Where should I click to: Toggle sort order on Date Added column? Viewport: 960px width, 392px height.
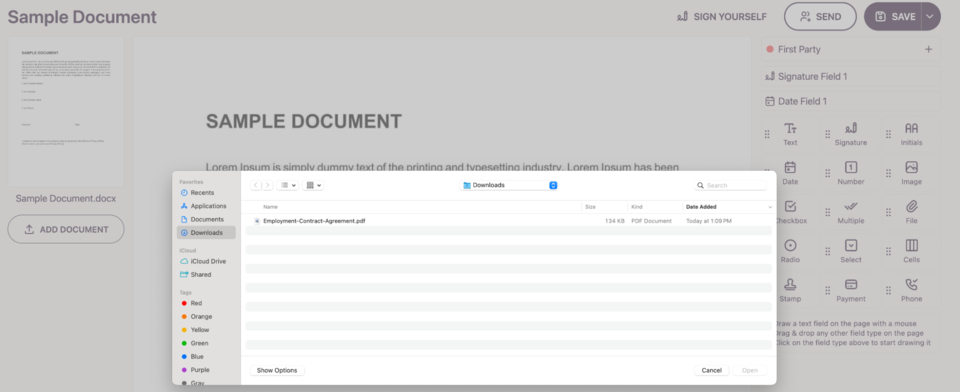click(726, 207)
